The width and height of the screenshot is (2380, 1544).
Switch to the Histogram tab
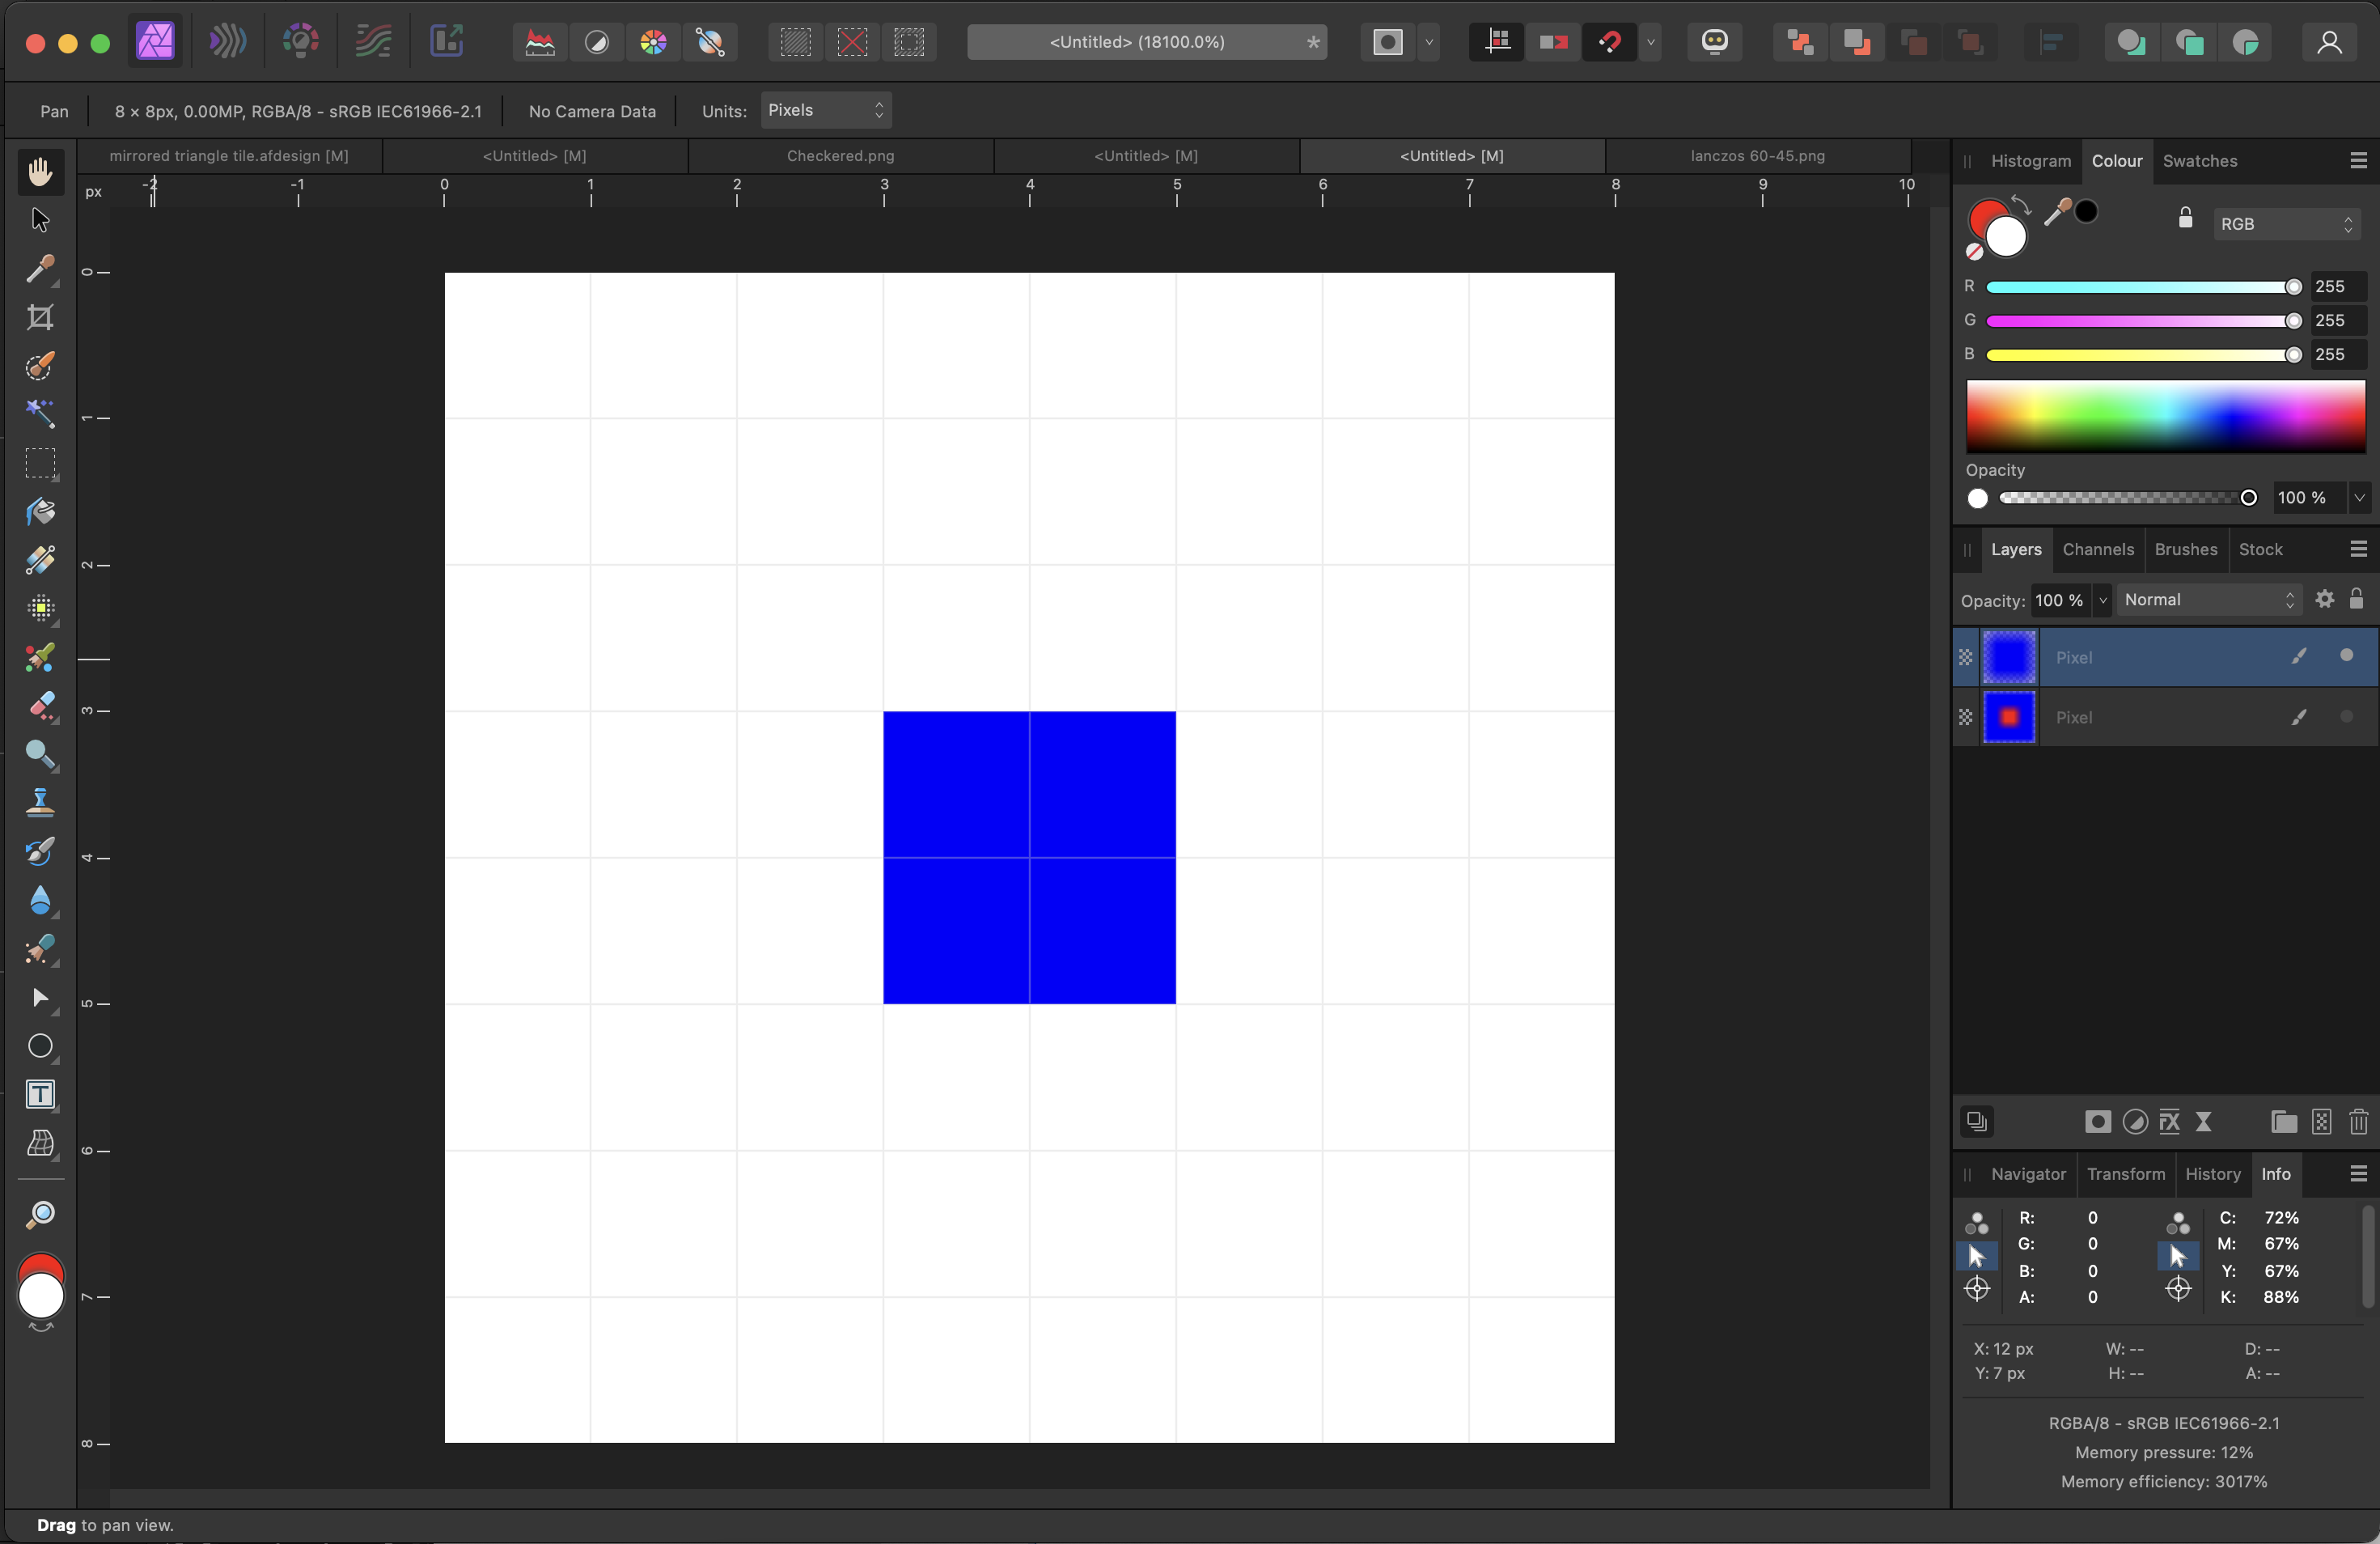click(2030, 161)
